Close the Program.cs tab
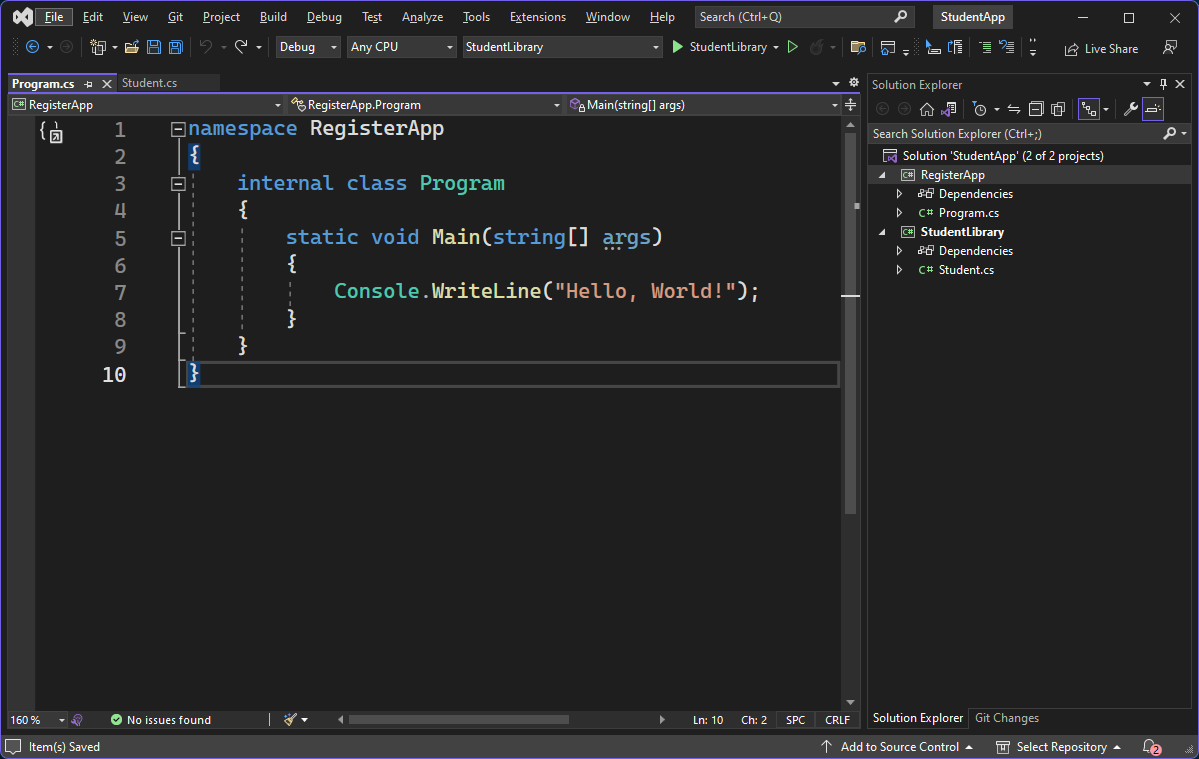The height and width of the screenshot is (759, 1199). [x=107, y=84]
